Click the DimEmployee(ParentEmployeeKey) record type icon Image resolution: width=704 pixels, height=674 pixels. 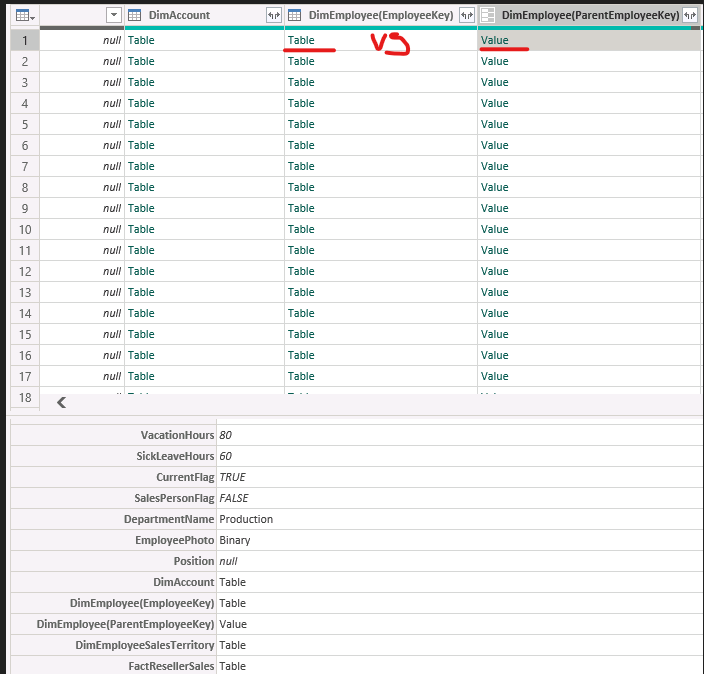click(x=487, y=15)
